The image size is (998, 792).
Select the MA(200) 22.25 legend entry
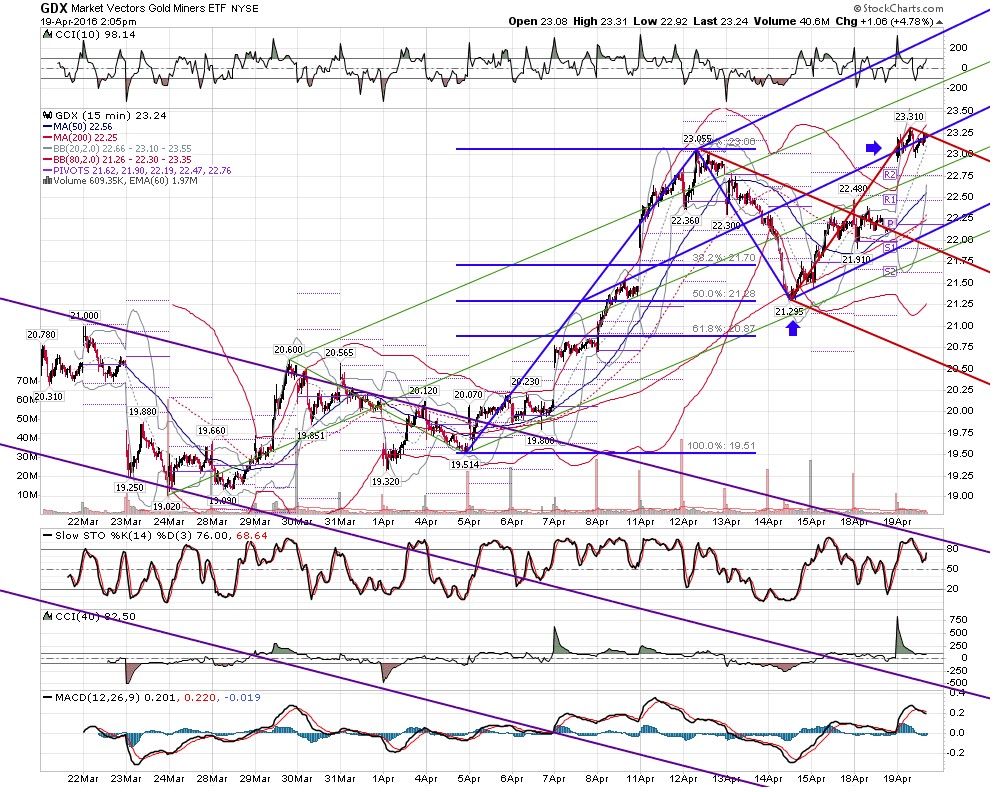(x=80, y=138)
